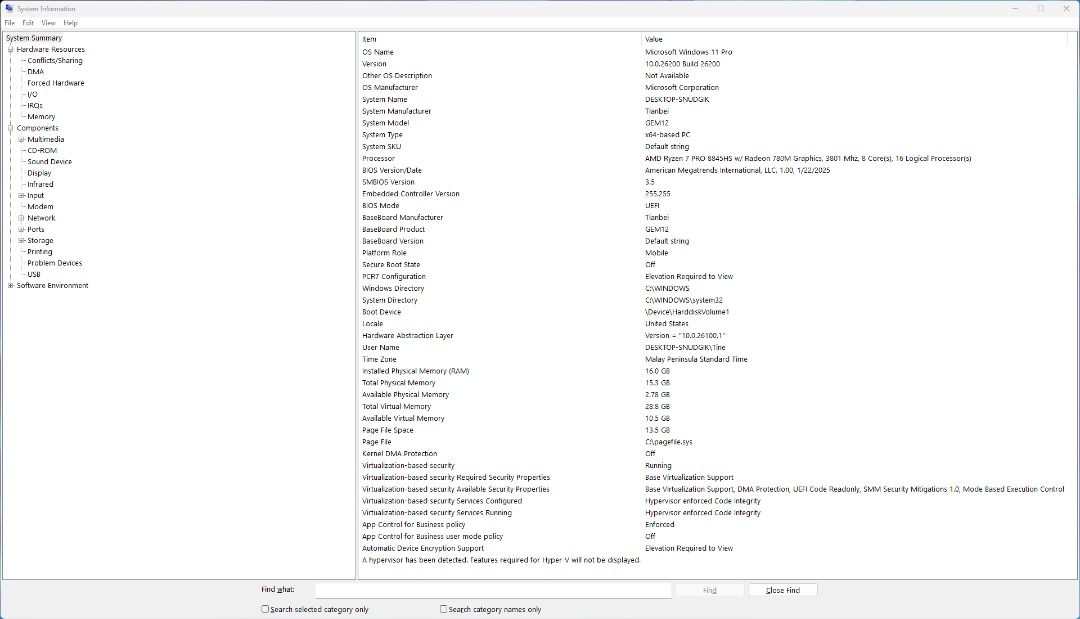Expand the Software Environment node
The height and width of the screenshot is (619, 1080).
click(11, 286)
